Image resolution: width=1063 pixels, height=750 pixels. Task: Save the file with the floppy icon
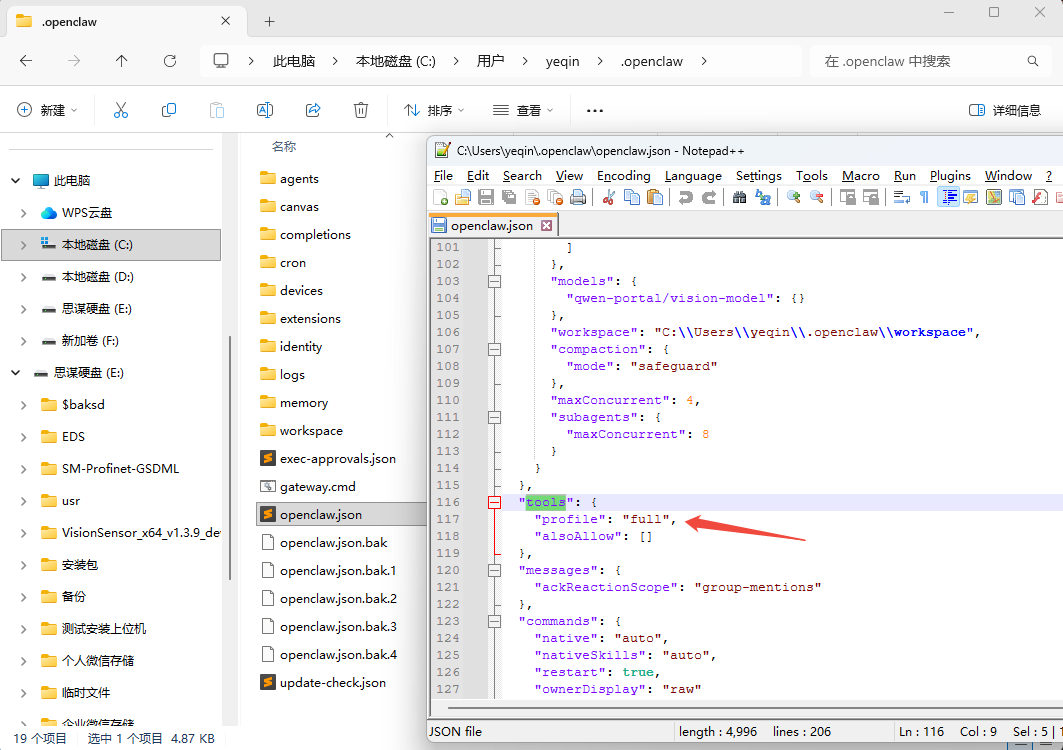pos(486,197)
